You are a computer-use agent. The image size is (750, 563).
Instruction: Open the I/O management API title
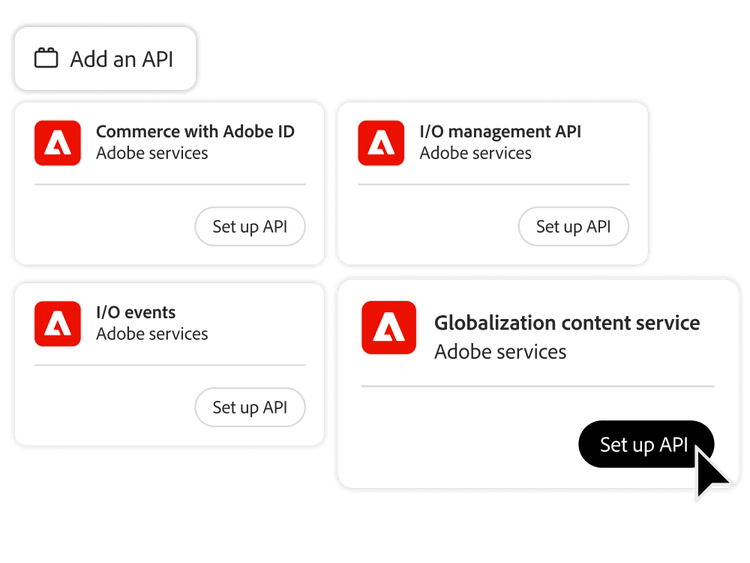(500, 131)
